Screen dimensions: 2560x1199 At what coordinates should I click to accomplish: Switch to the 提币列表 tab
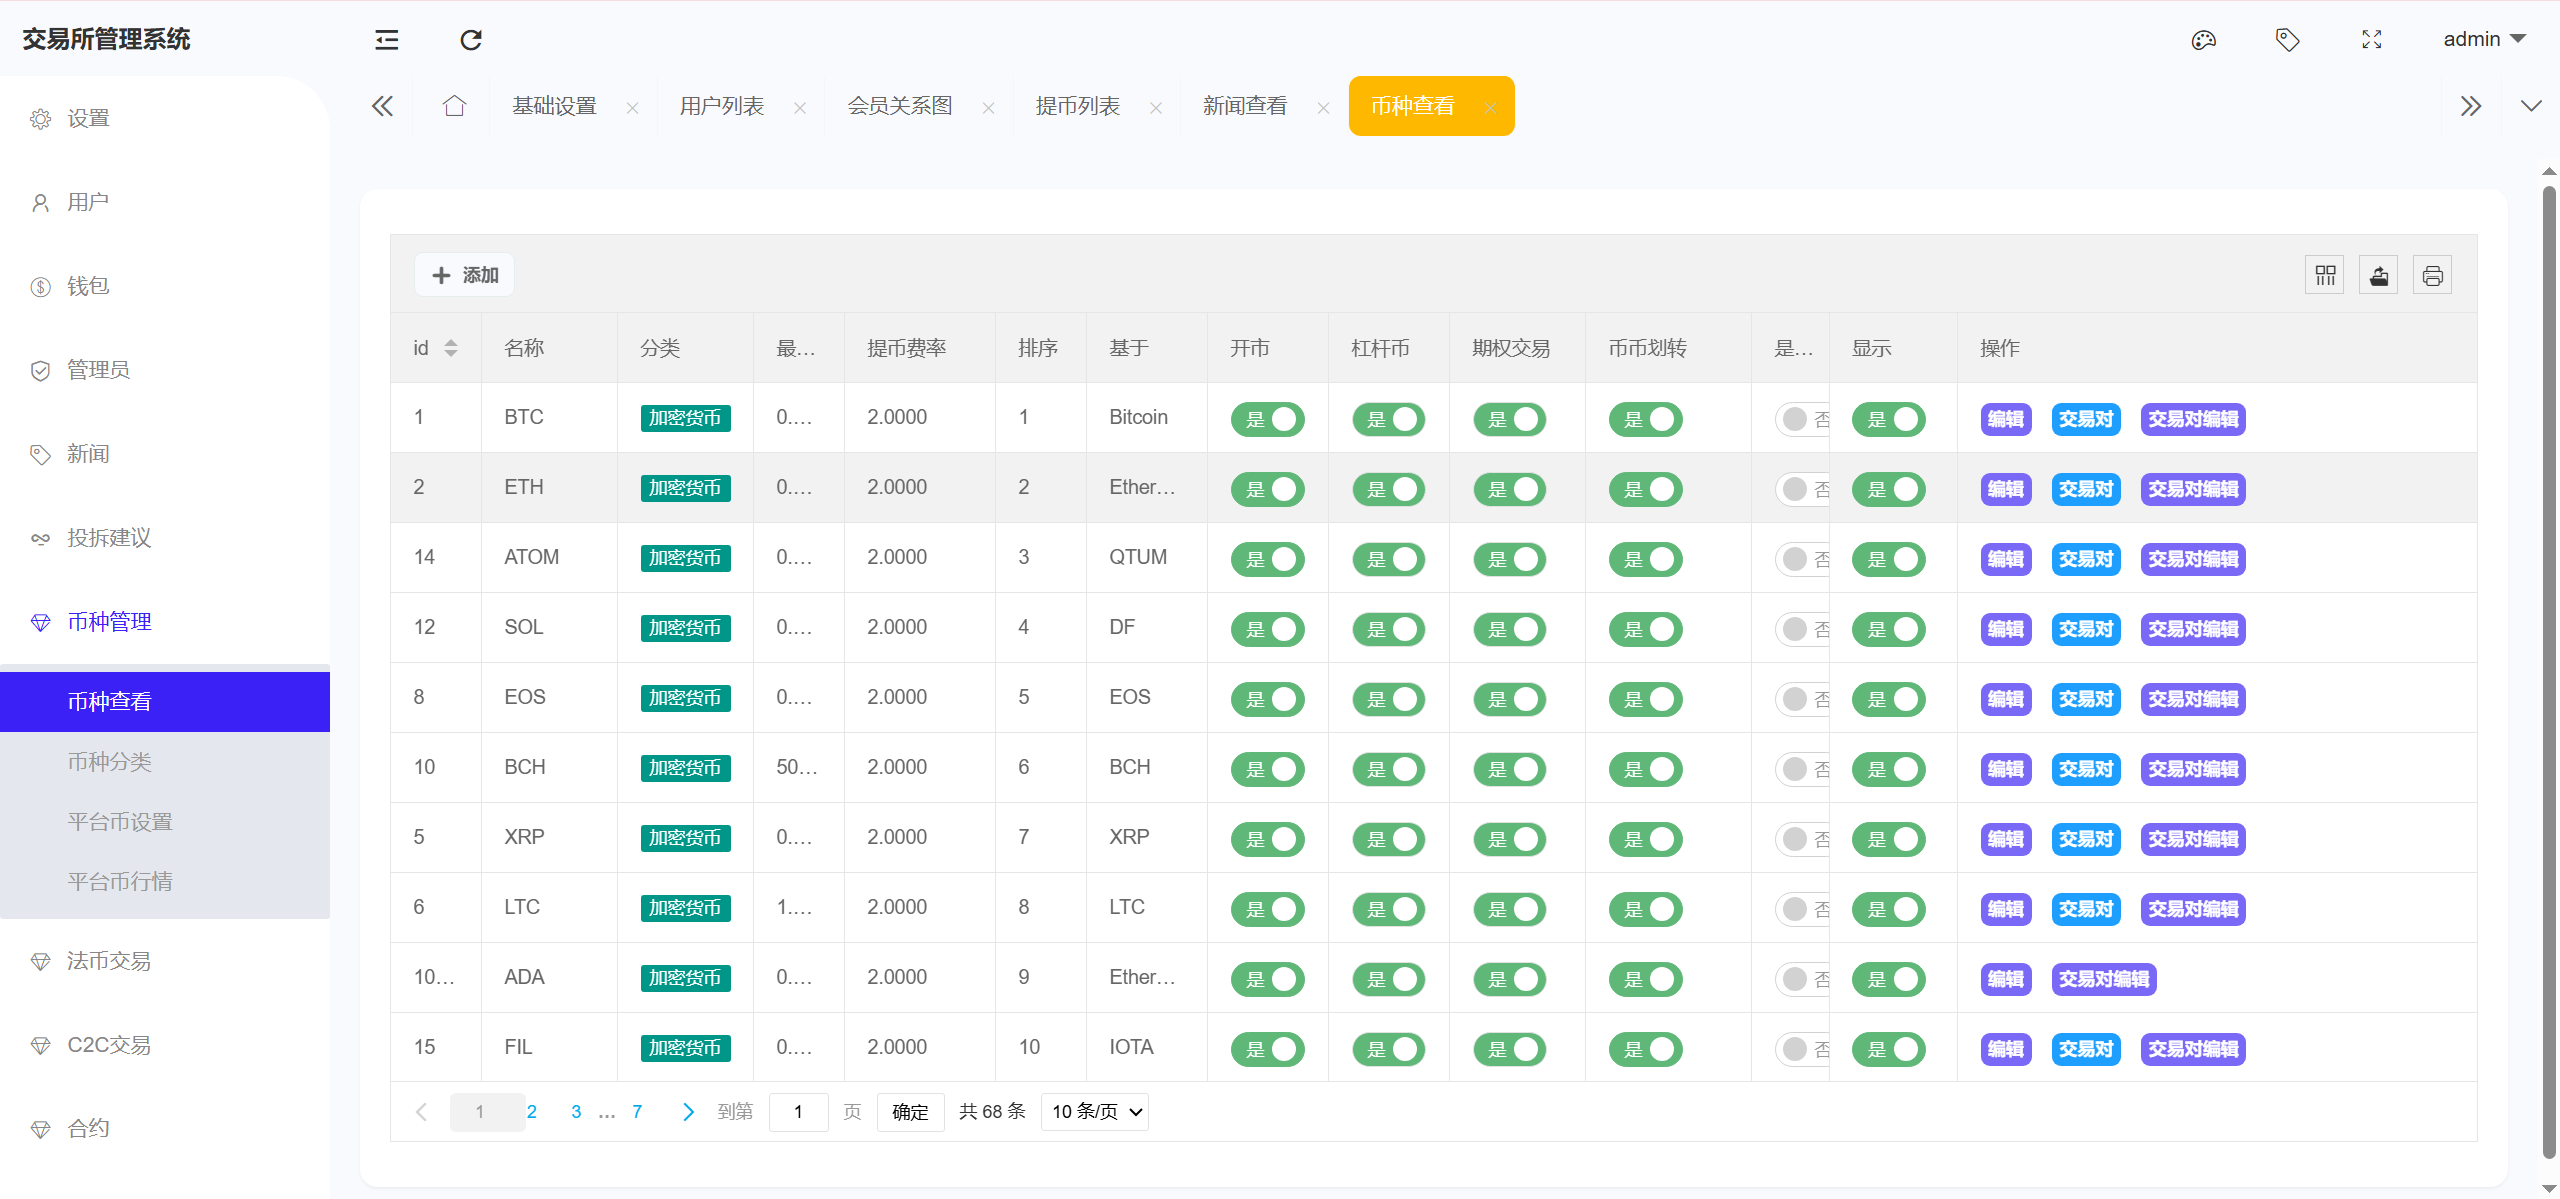(x=1077, y=105)
